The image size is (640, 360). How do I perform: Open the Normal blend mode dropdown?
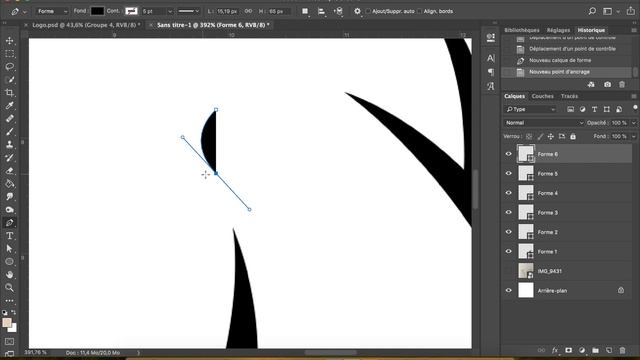point(544,122)
